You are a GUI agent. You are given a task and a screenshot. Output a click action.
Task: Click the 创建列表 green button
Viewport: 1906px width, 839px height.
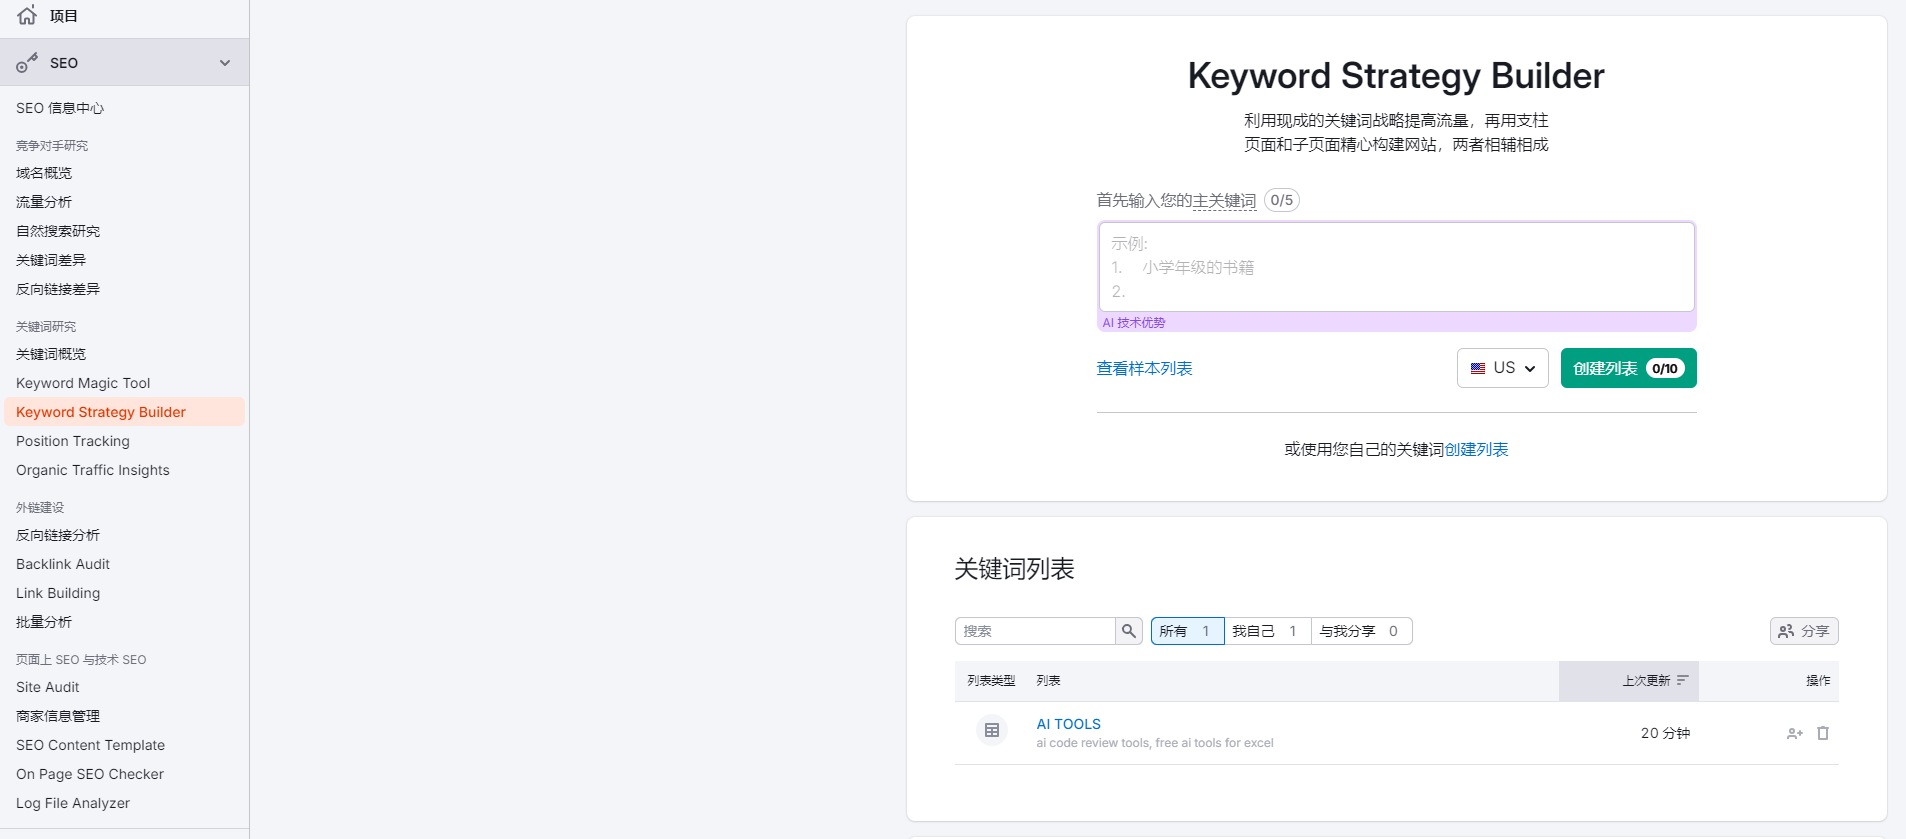point(1628,368)
